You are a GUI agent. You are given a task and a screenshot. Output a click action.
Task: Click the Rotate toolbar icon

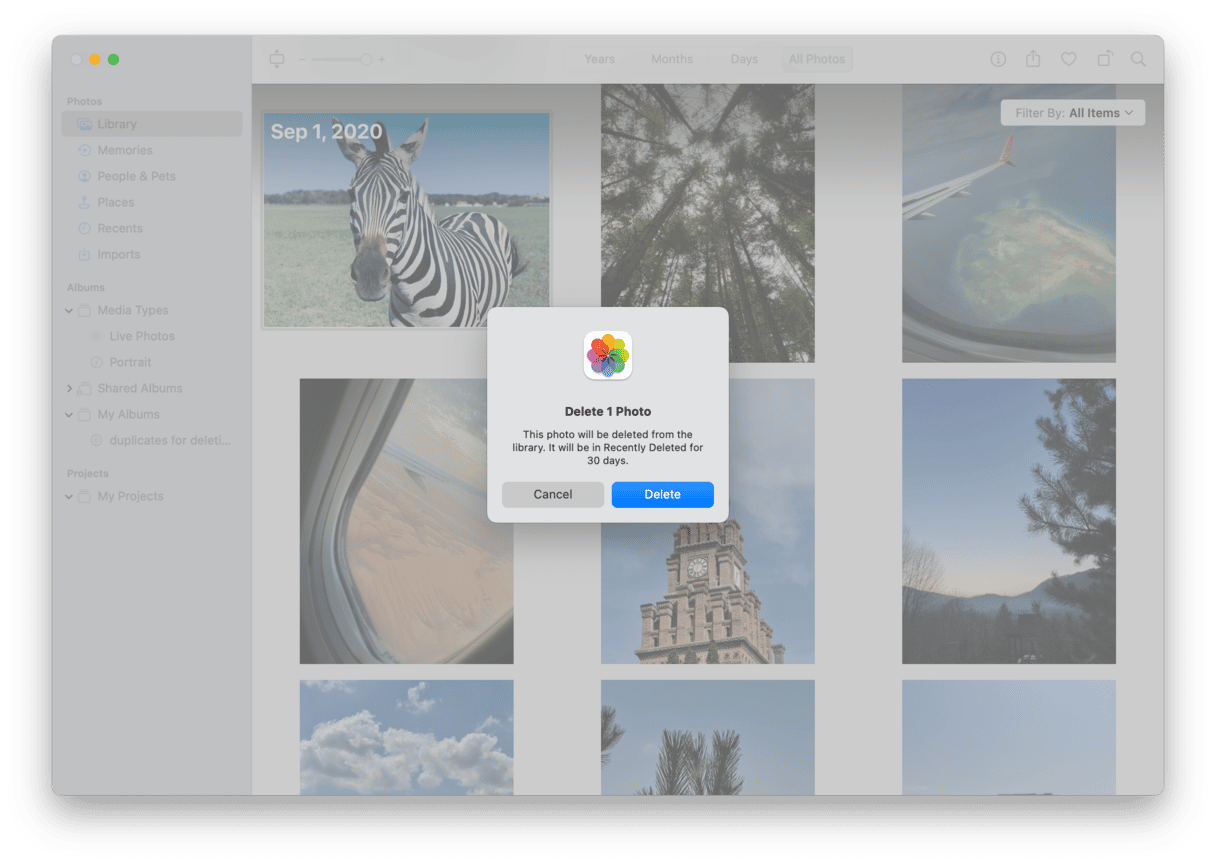point(1104,59)
